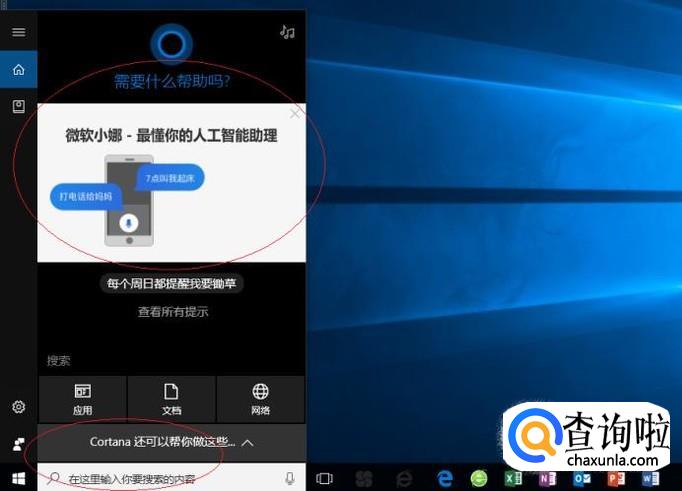This screenshot has width=682, height=491.
Task: Open the dimmed Internet Explorer taskbar icon
Action: pyautogui.click(x=404, y=479)
